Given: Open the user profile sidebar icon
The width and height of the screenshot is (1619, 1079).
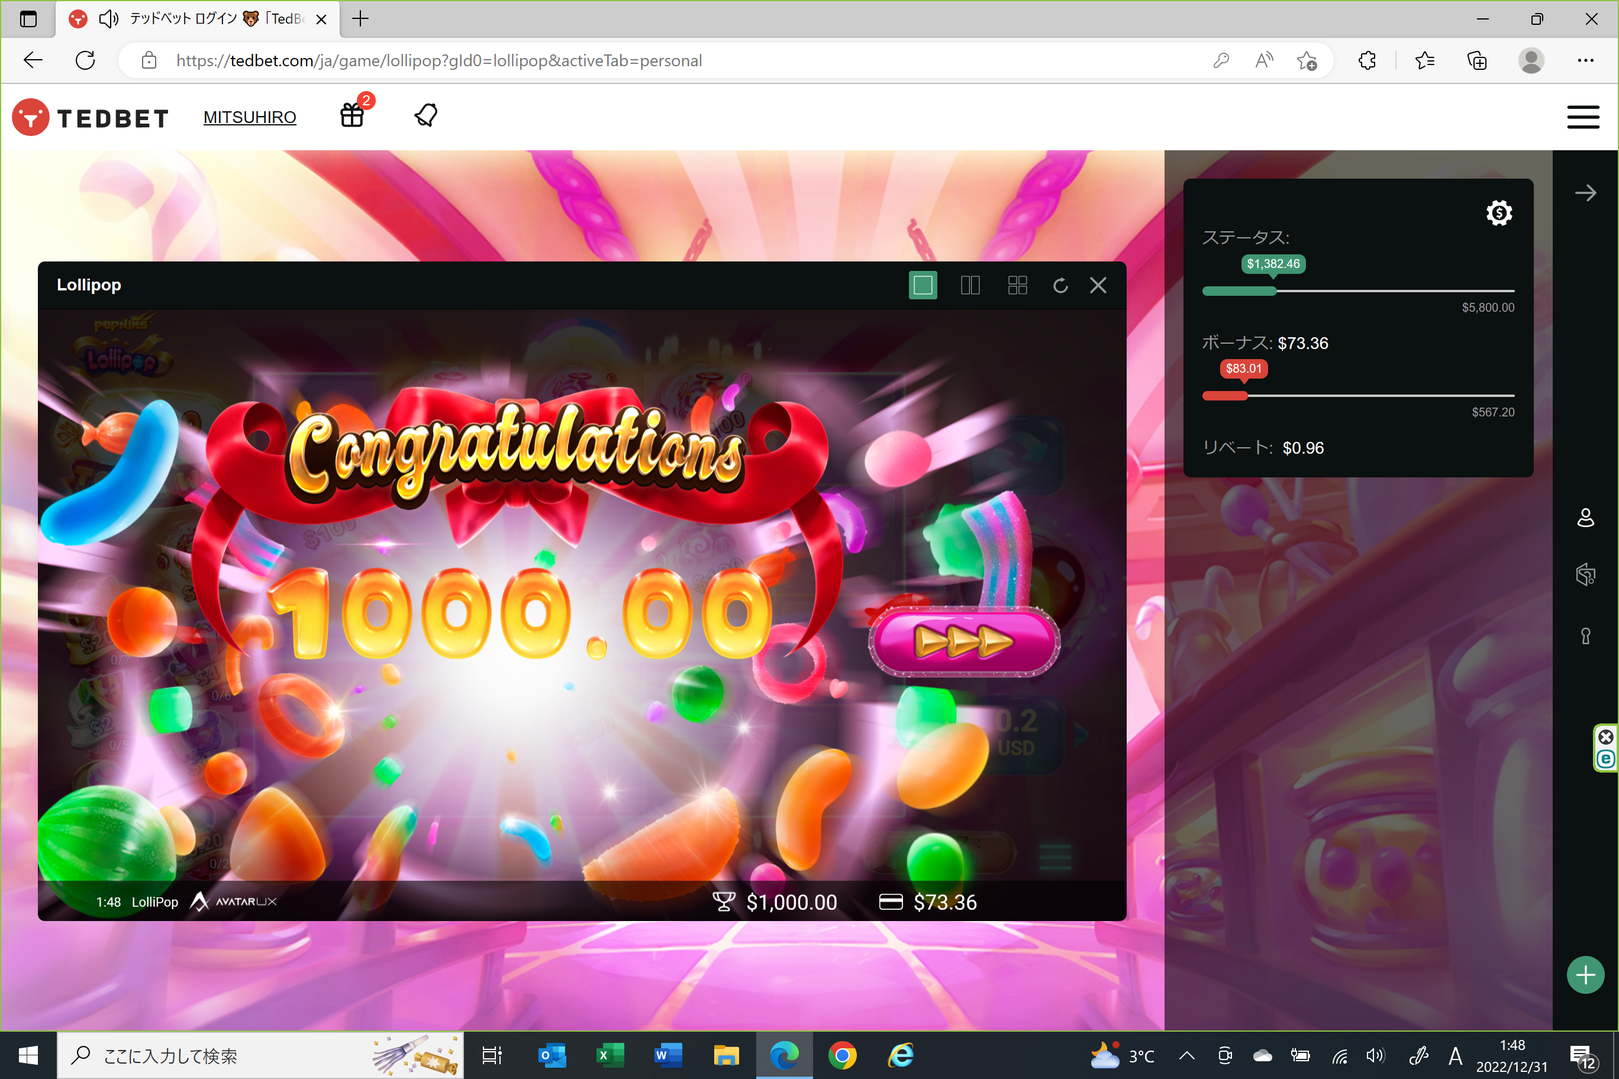Looking at the screenshot, I should tap(1586, 517).
